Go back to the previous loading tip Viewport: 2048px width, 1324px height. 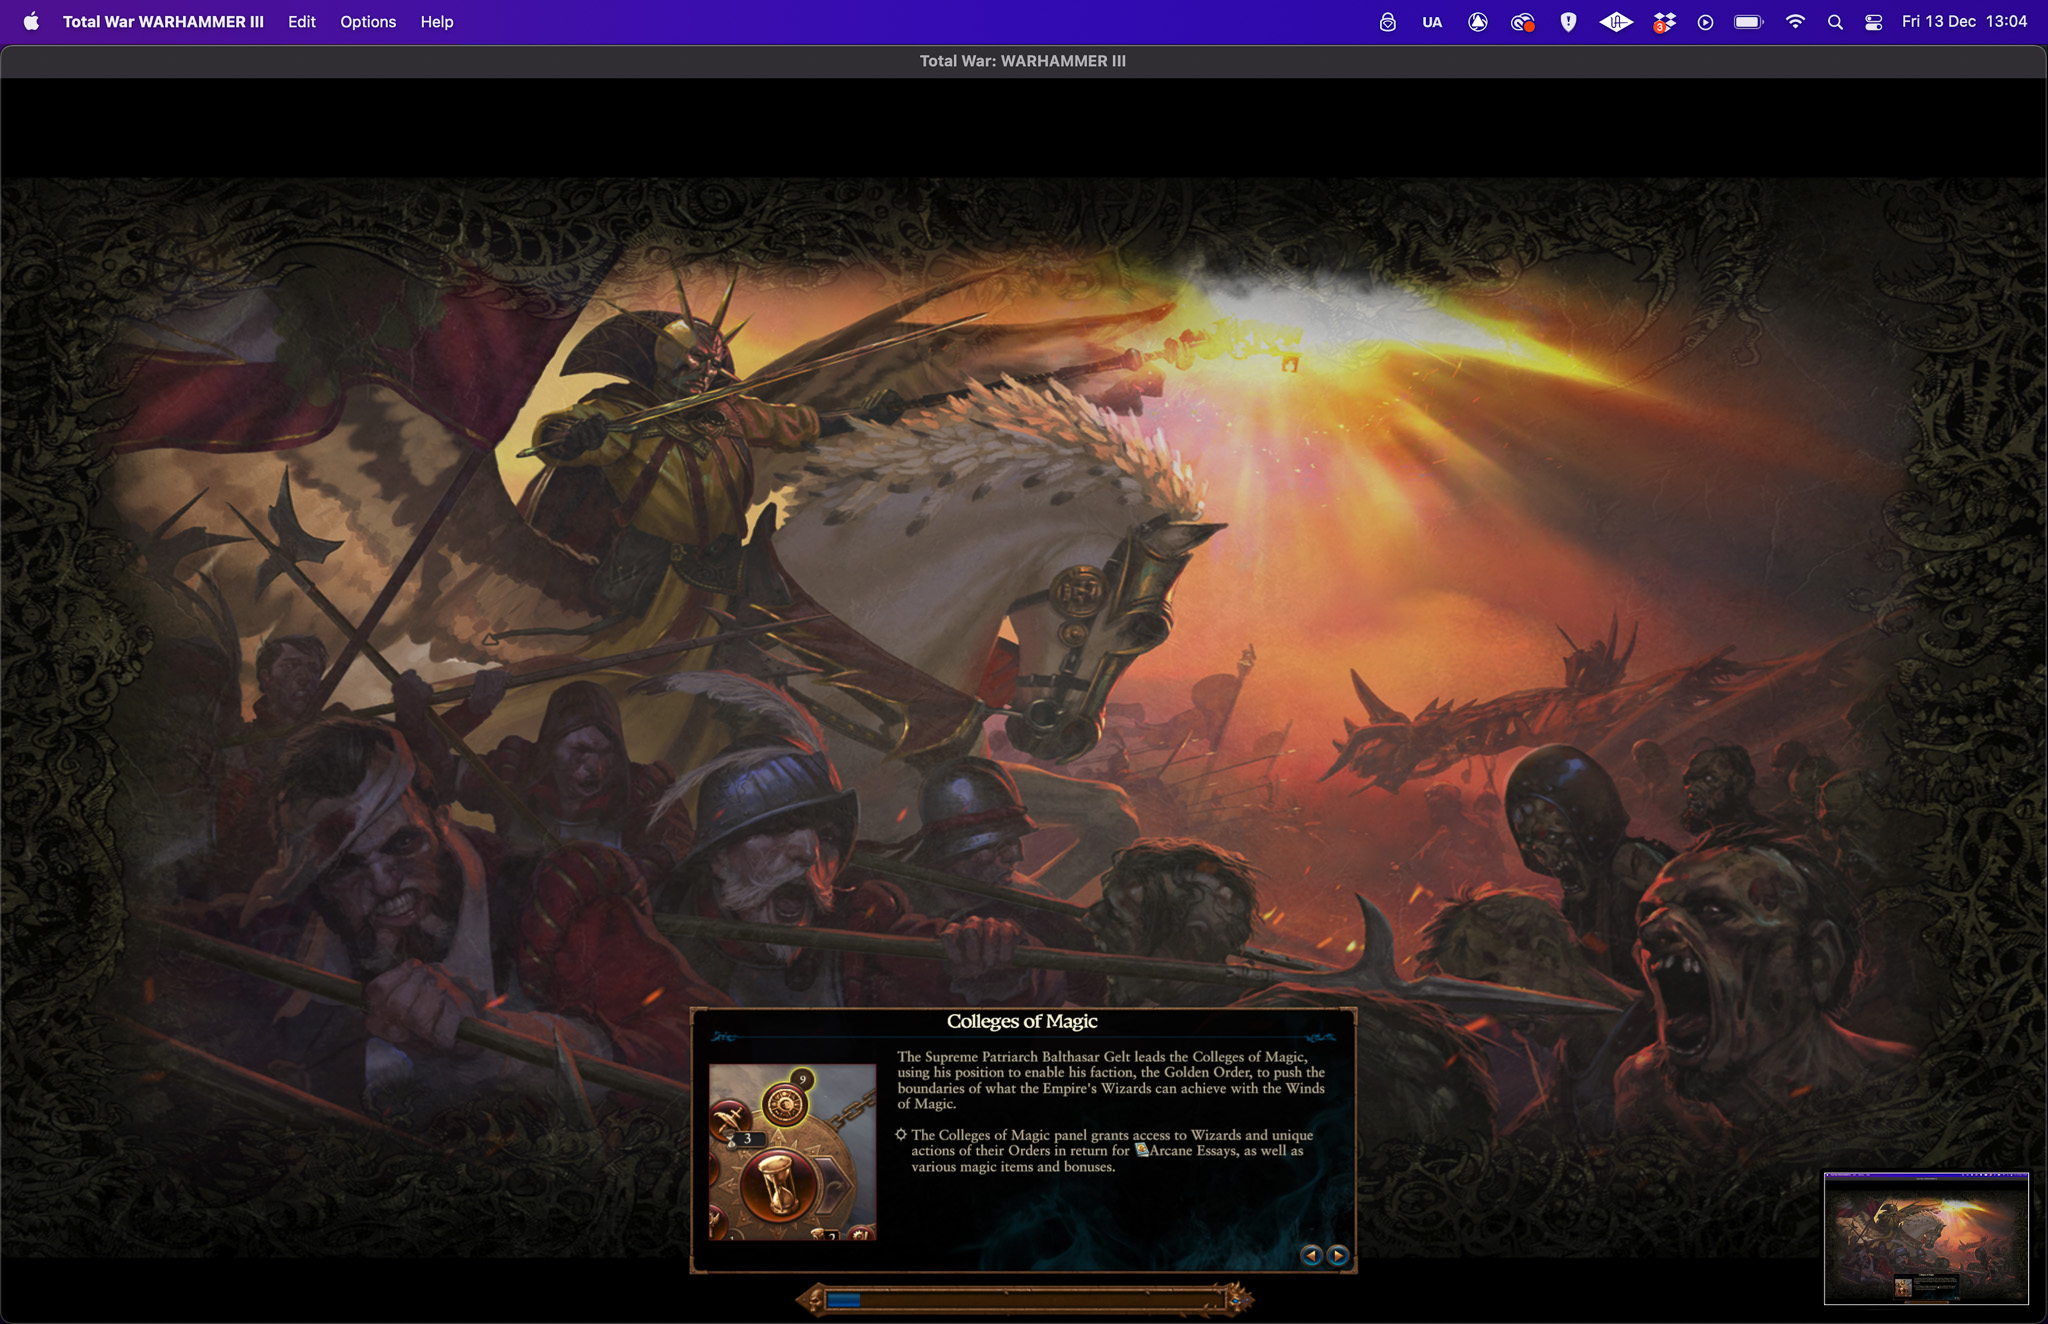(x=1311, y=1255)
